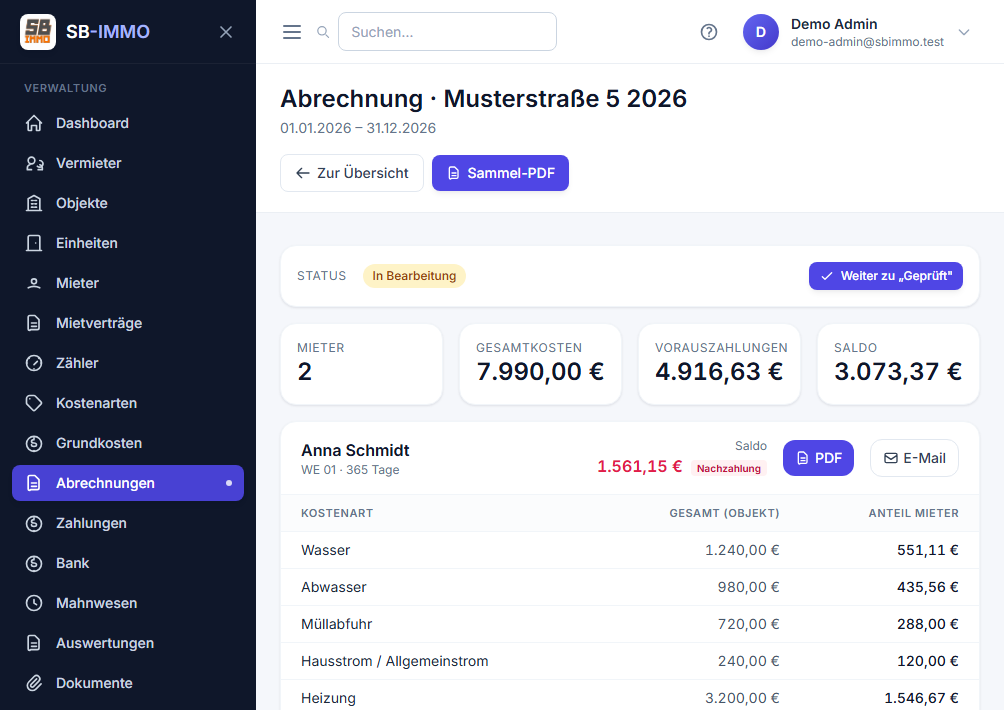
Task: Open Kostenarten menu entry
Action: 128,403
